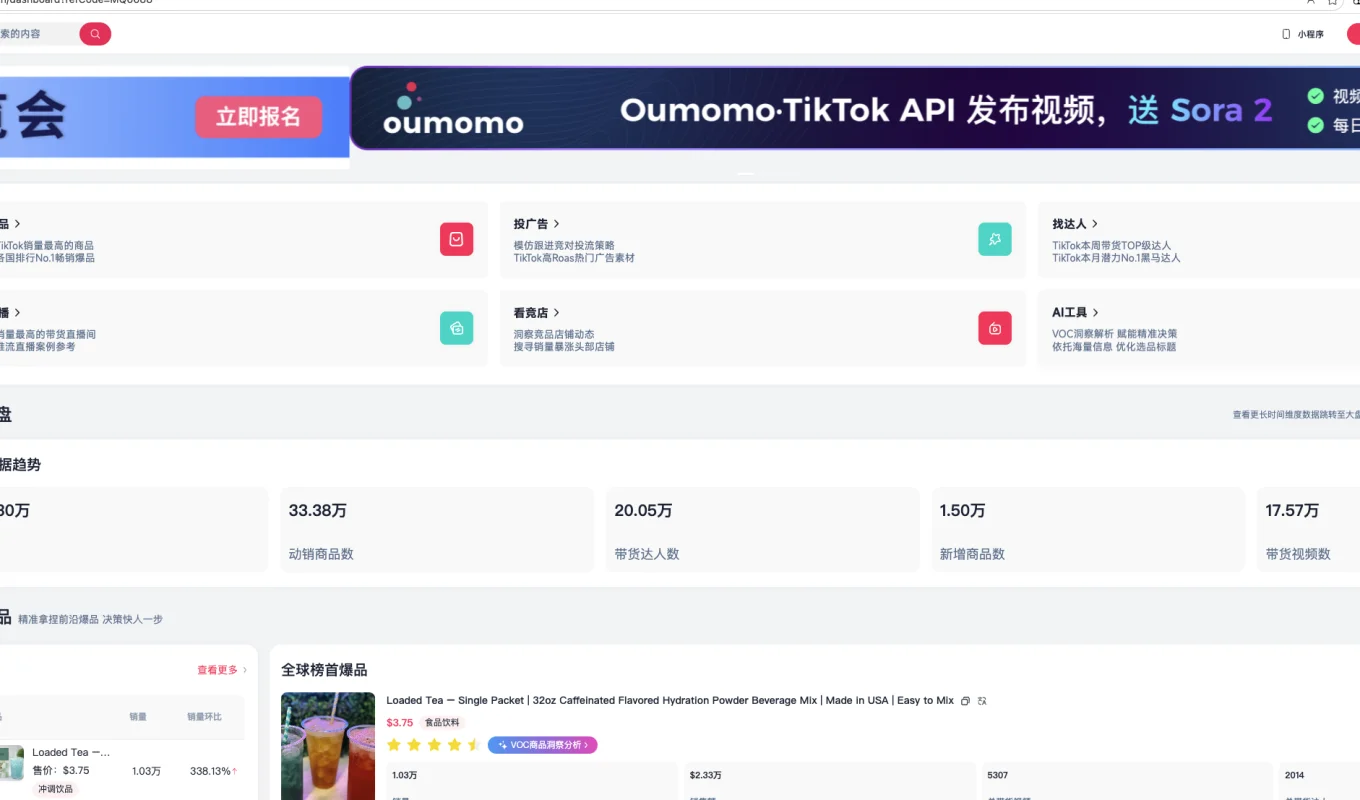The image size is (1360, 800).
Task: Expand the 找达人 chevron arrow
Action: click(1095, 224)
